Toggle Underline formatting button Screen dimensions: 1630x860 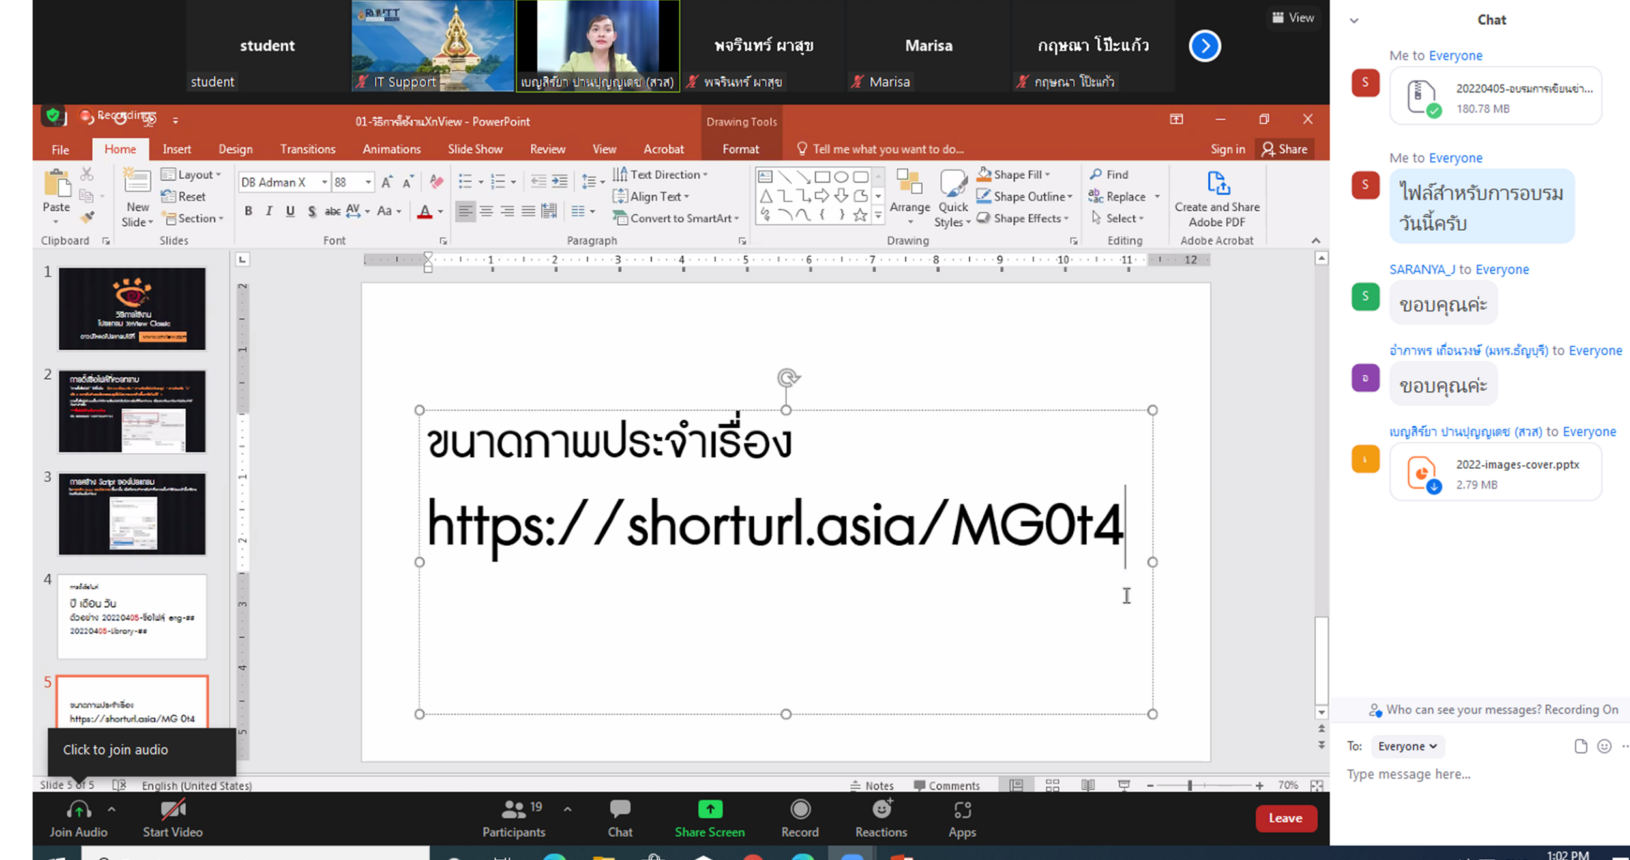click(290, 211)
